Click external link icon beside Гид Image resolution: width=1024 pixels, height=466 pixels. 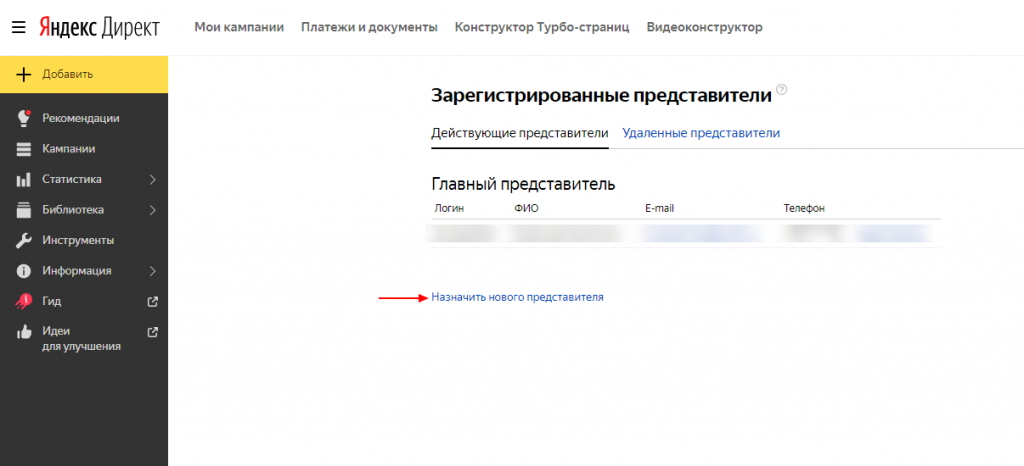coord(153,302)
